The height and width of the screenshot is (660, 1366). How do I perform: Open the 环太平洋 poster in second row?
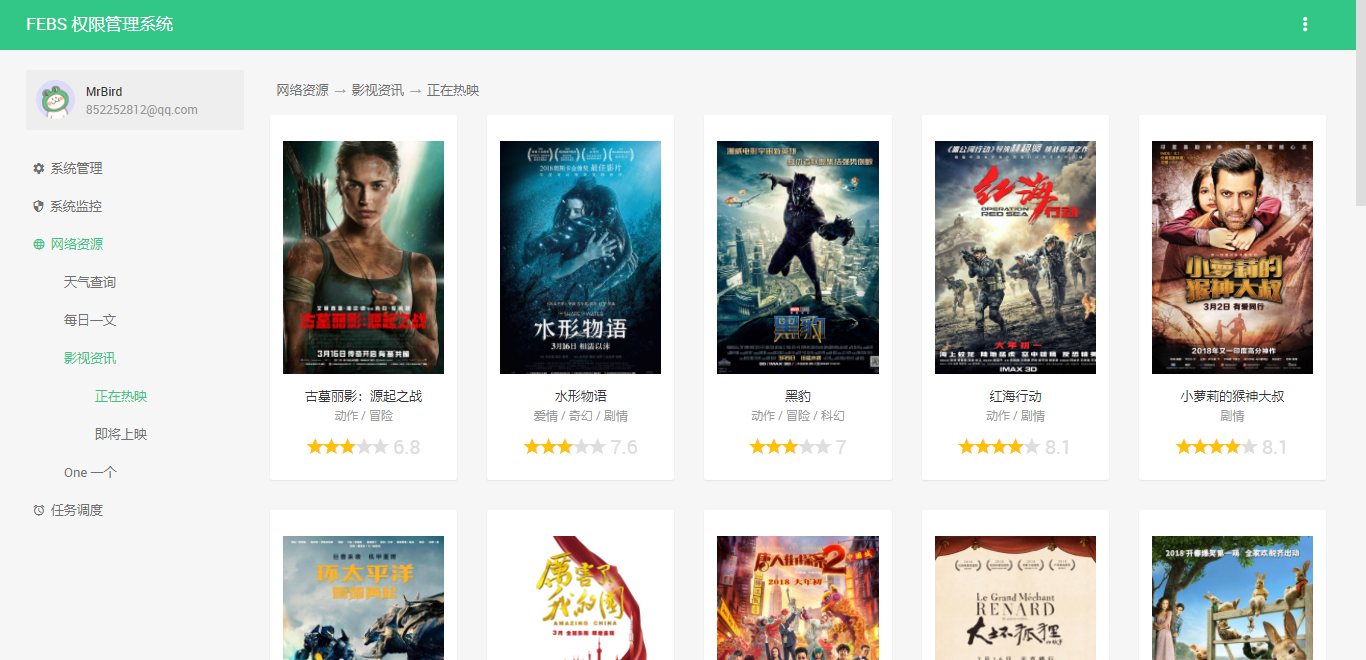(364, 598)
